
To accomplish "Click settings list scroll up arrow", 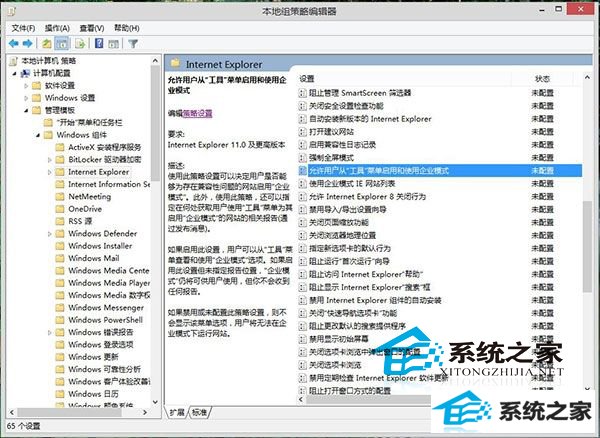I will point(587,78).
